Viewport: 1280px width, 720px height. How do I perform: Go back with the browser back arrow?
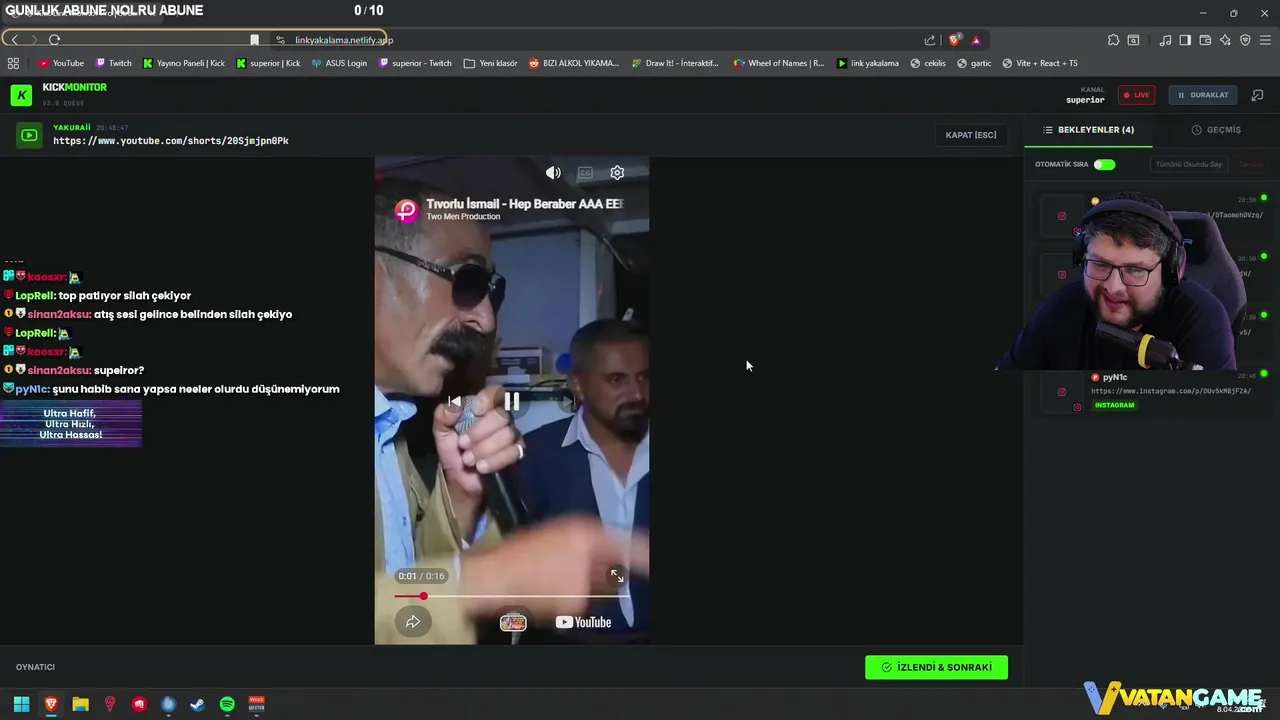click(14, 40)
